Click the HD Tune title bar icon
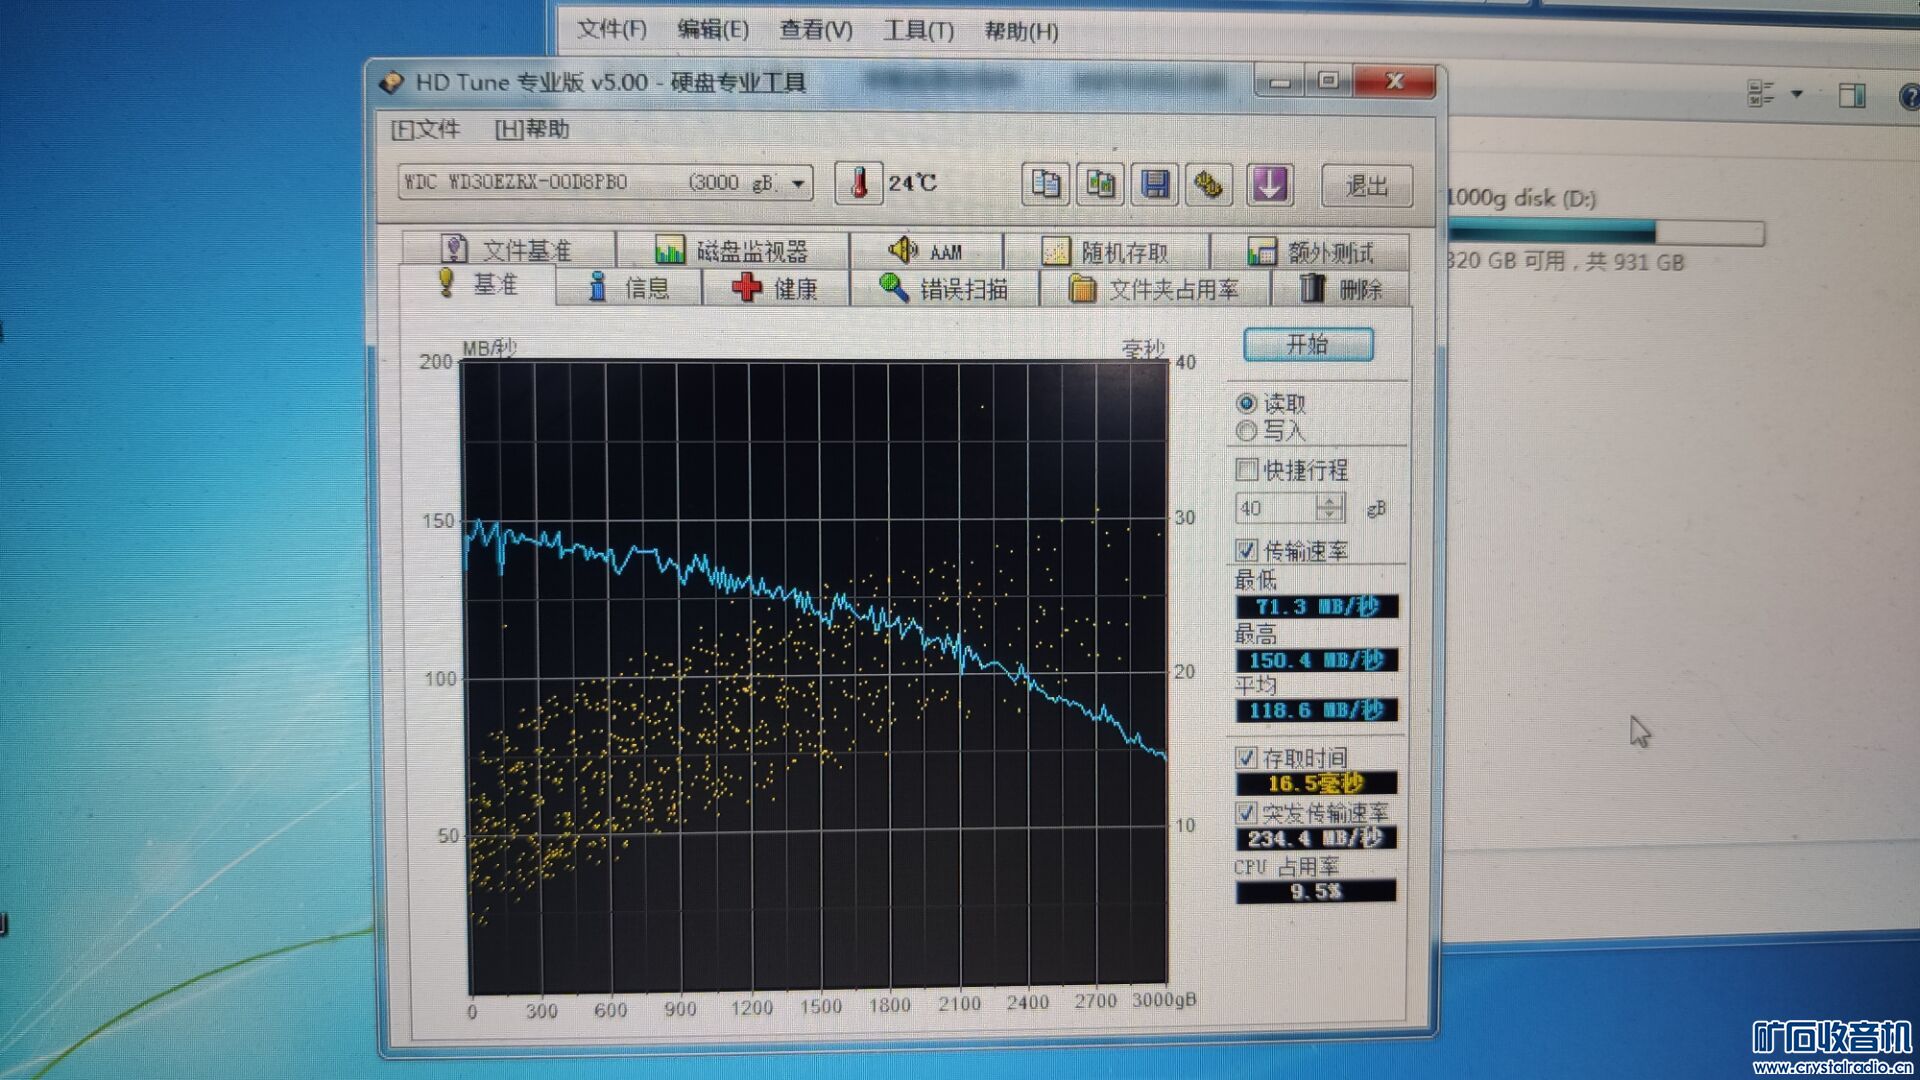The image size is (1920, 1080). click(x=391, y=82)
